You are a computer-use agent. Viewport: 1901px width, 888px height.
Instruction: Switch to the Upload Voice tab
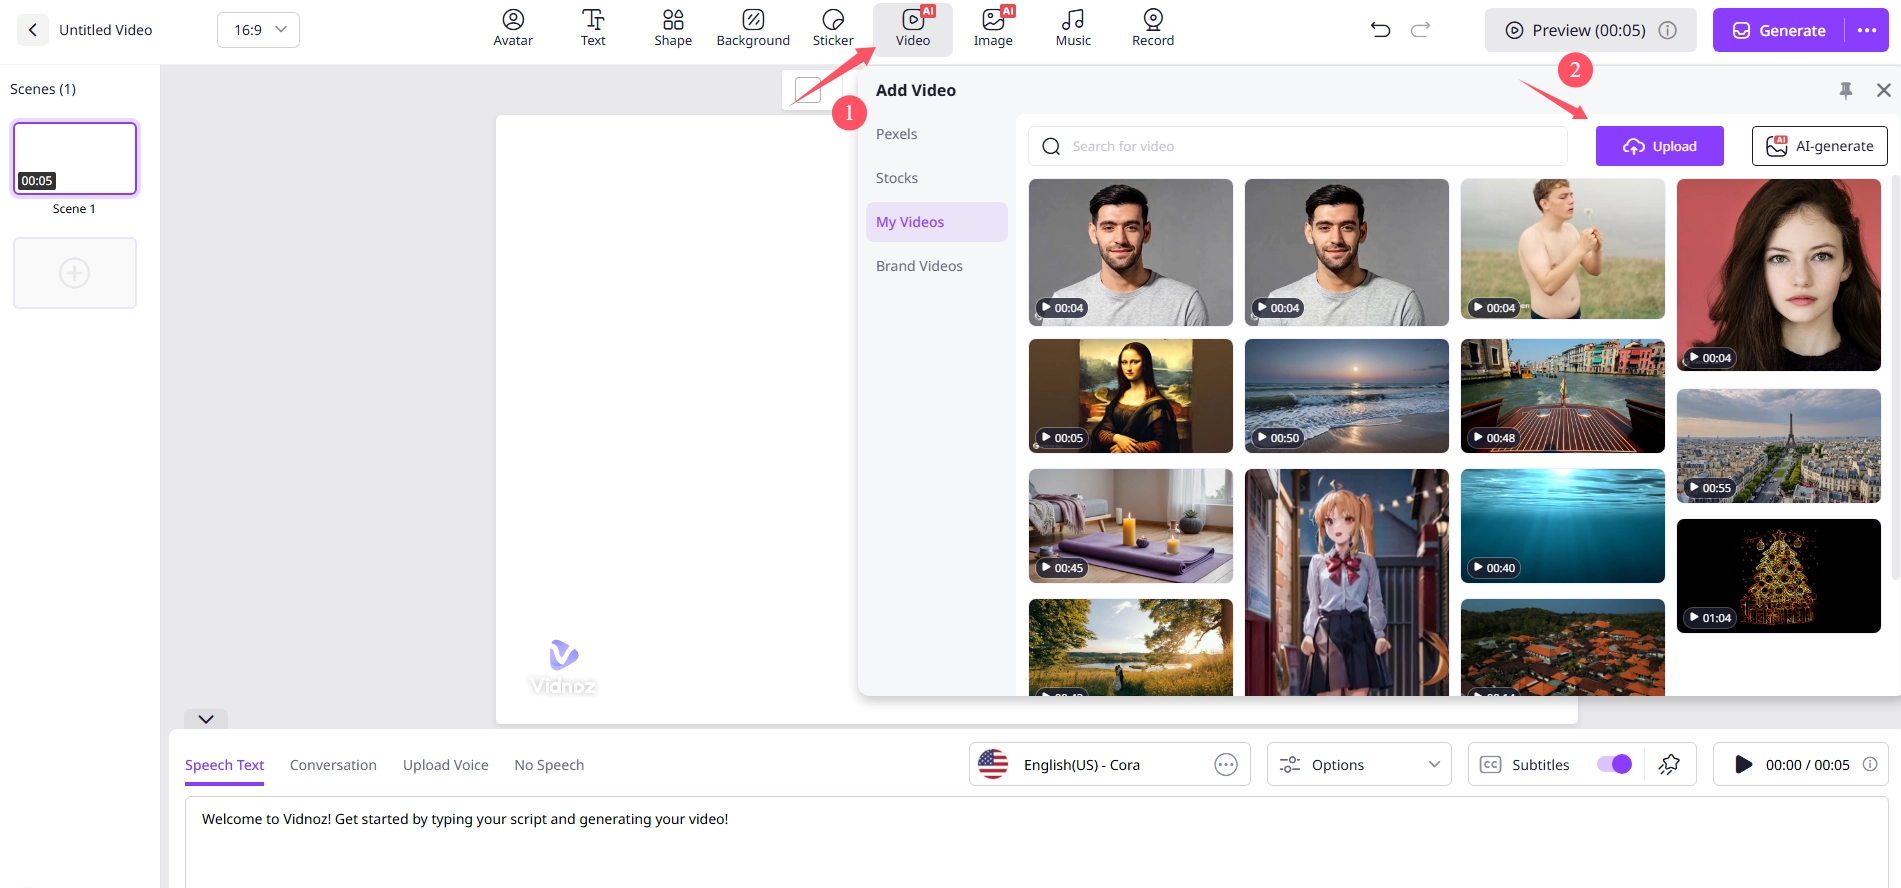446,765
